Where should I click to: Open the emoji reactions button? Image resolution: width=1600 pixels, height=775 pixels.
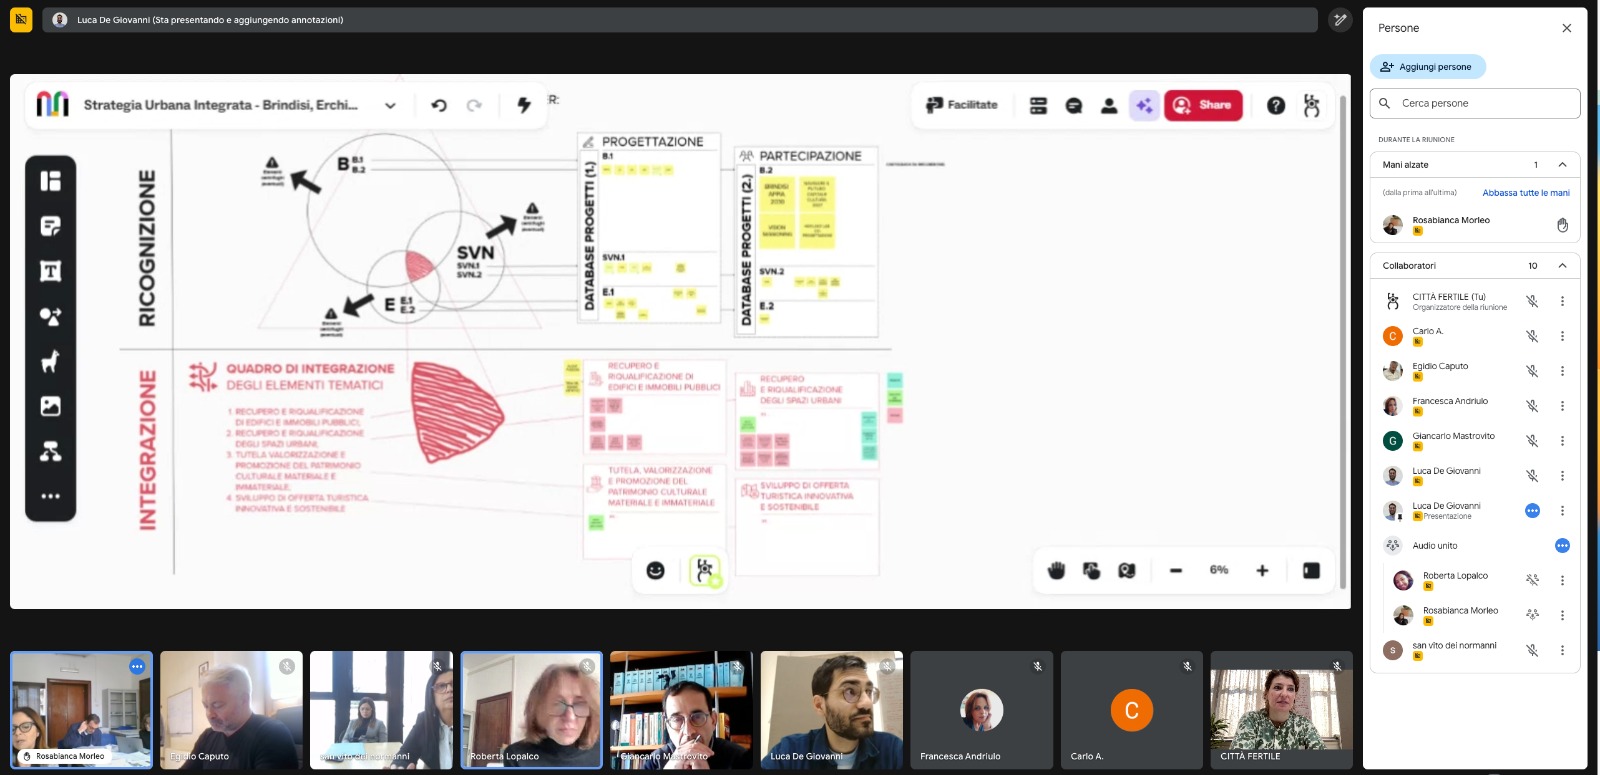coord(656,570)
